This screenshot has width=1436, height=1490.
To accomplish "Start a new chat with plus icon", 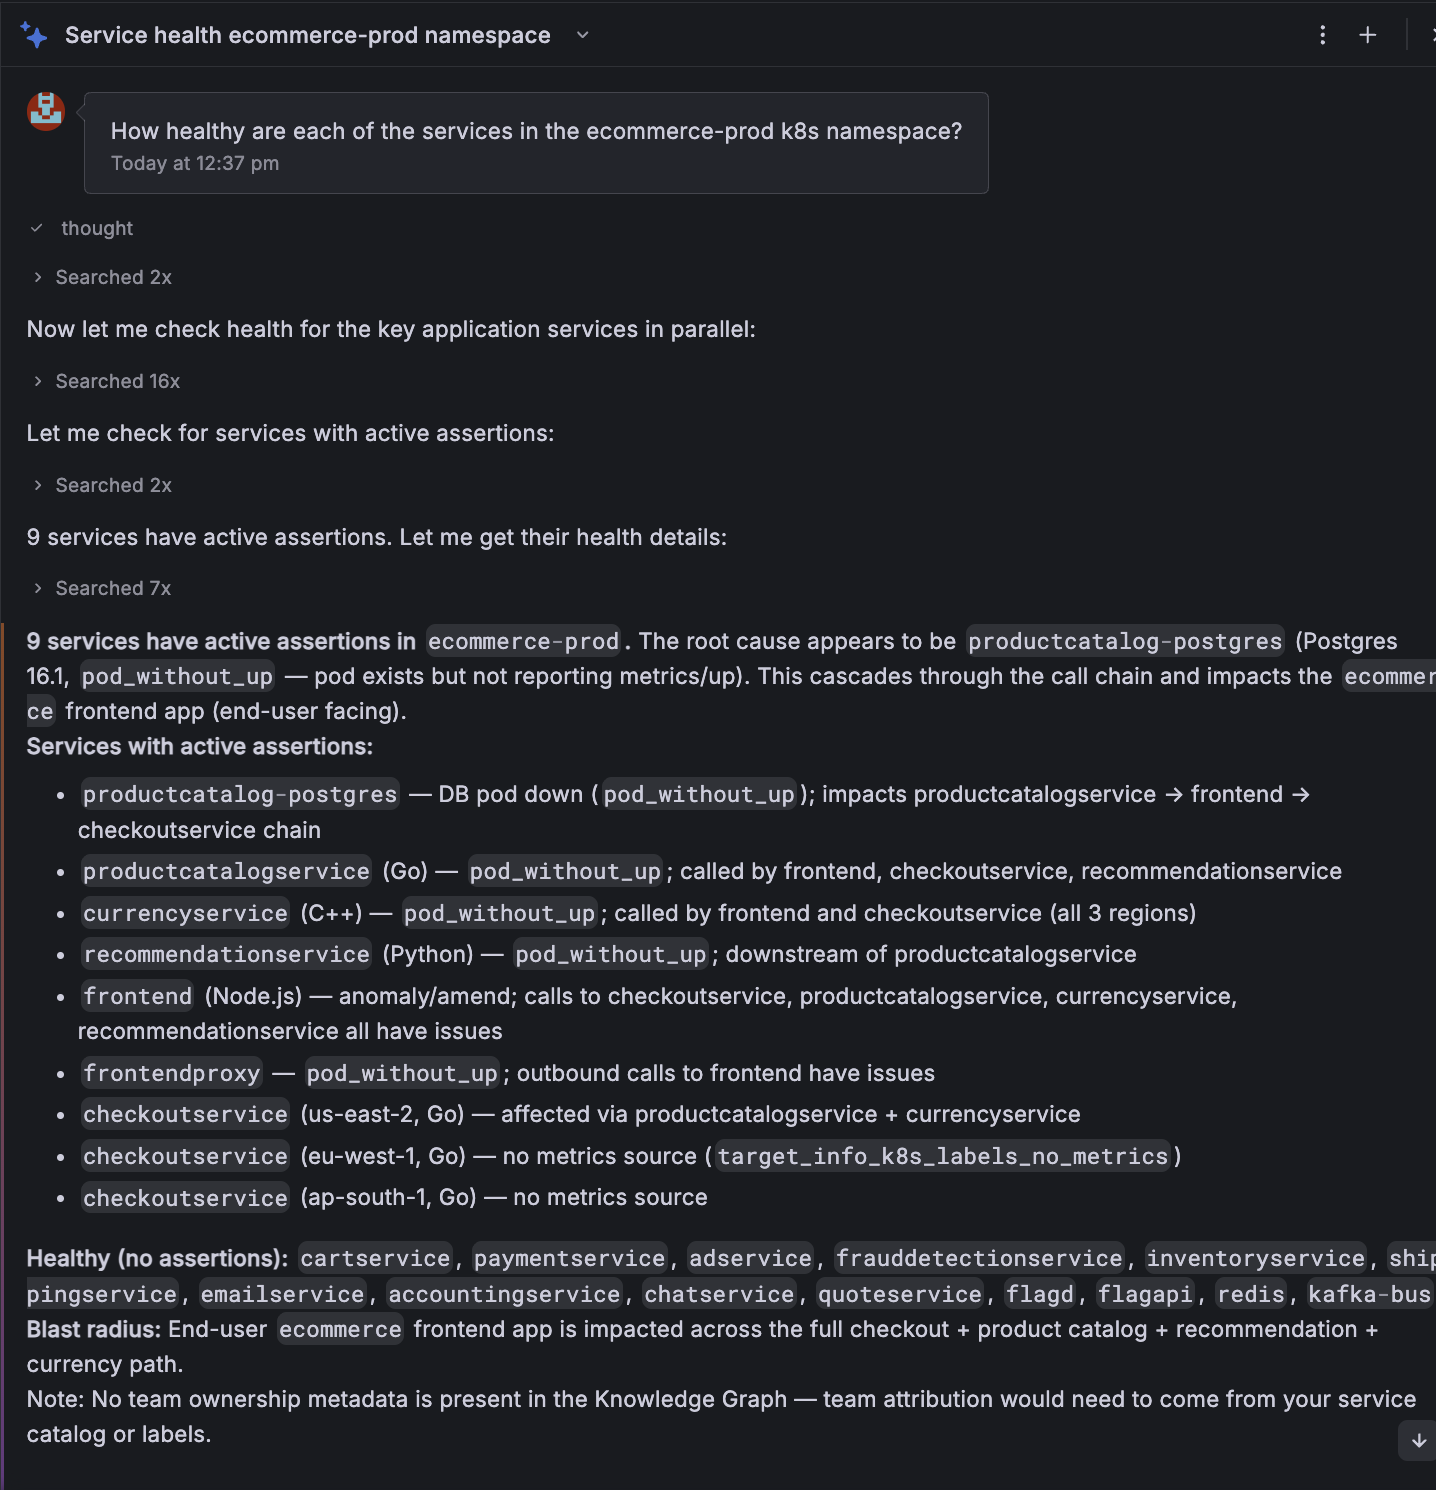I will pos(1367,35).
